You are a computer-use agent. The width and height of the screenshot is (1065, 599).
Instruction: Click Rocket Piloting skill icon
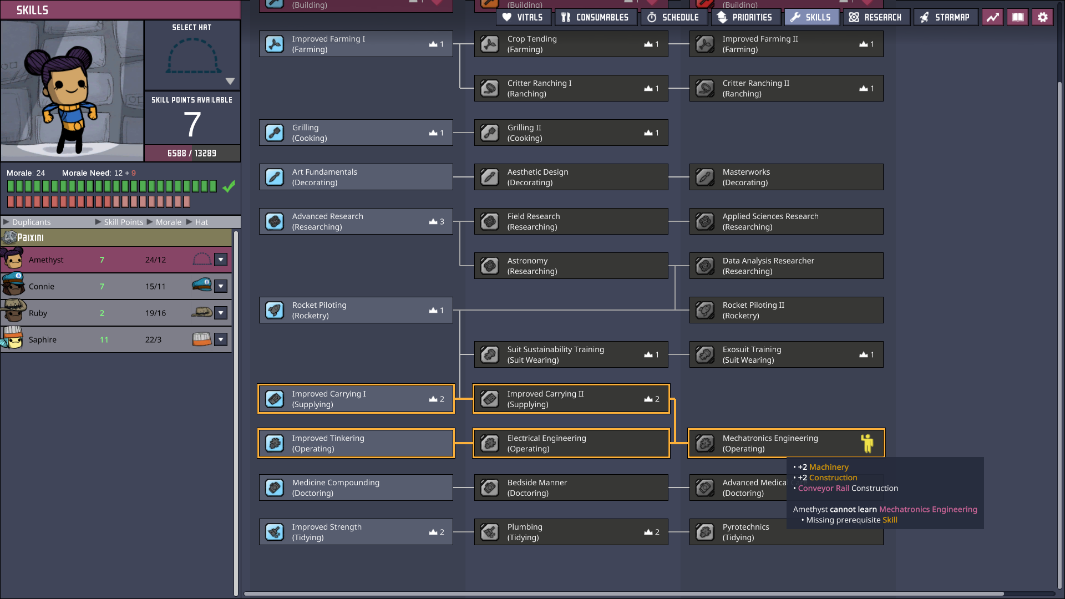point(274,310)
